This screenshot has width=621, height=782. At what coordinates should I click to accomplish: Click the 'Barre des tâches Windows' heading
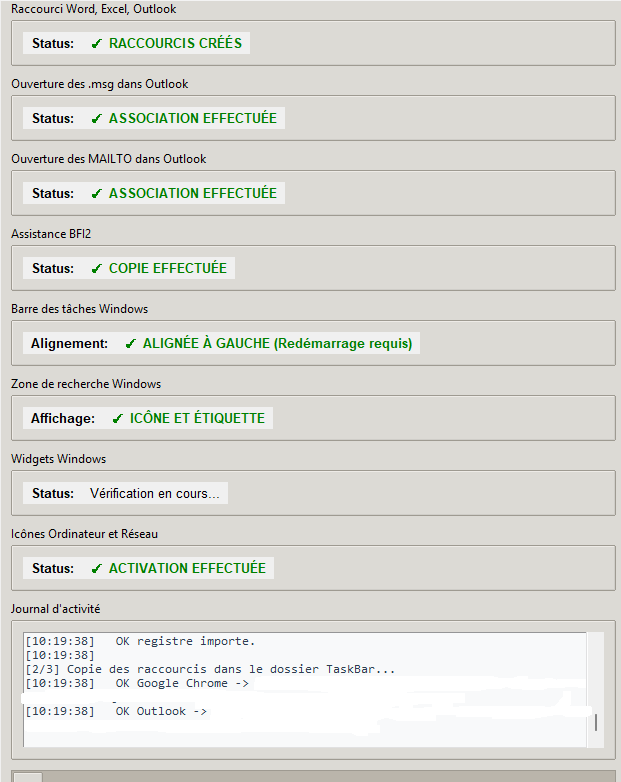[x=79, y=309]
